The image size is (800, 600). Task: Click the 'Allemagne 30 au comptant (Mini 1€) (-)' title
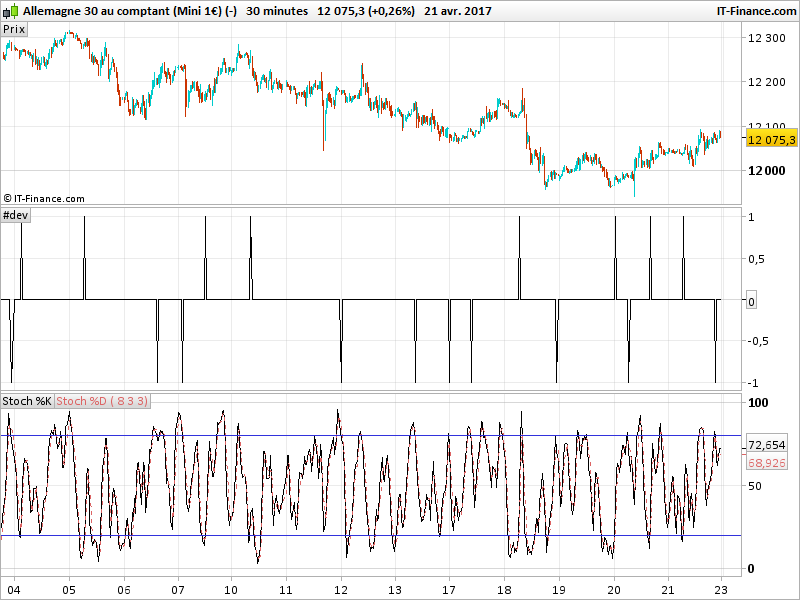point(130,11)
